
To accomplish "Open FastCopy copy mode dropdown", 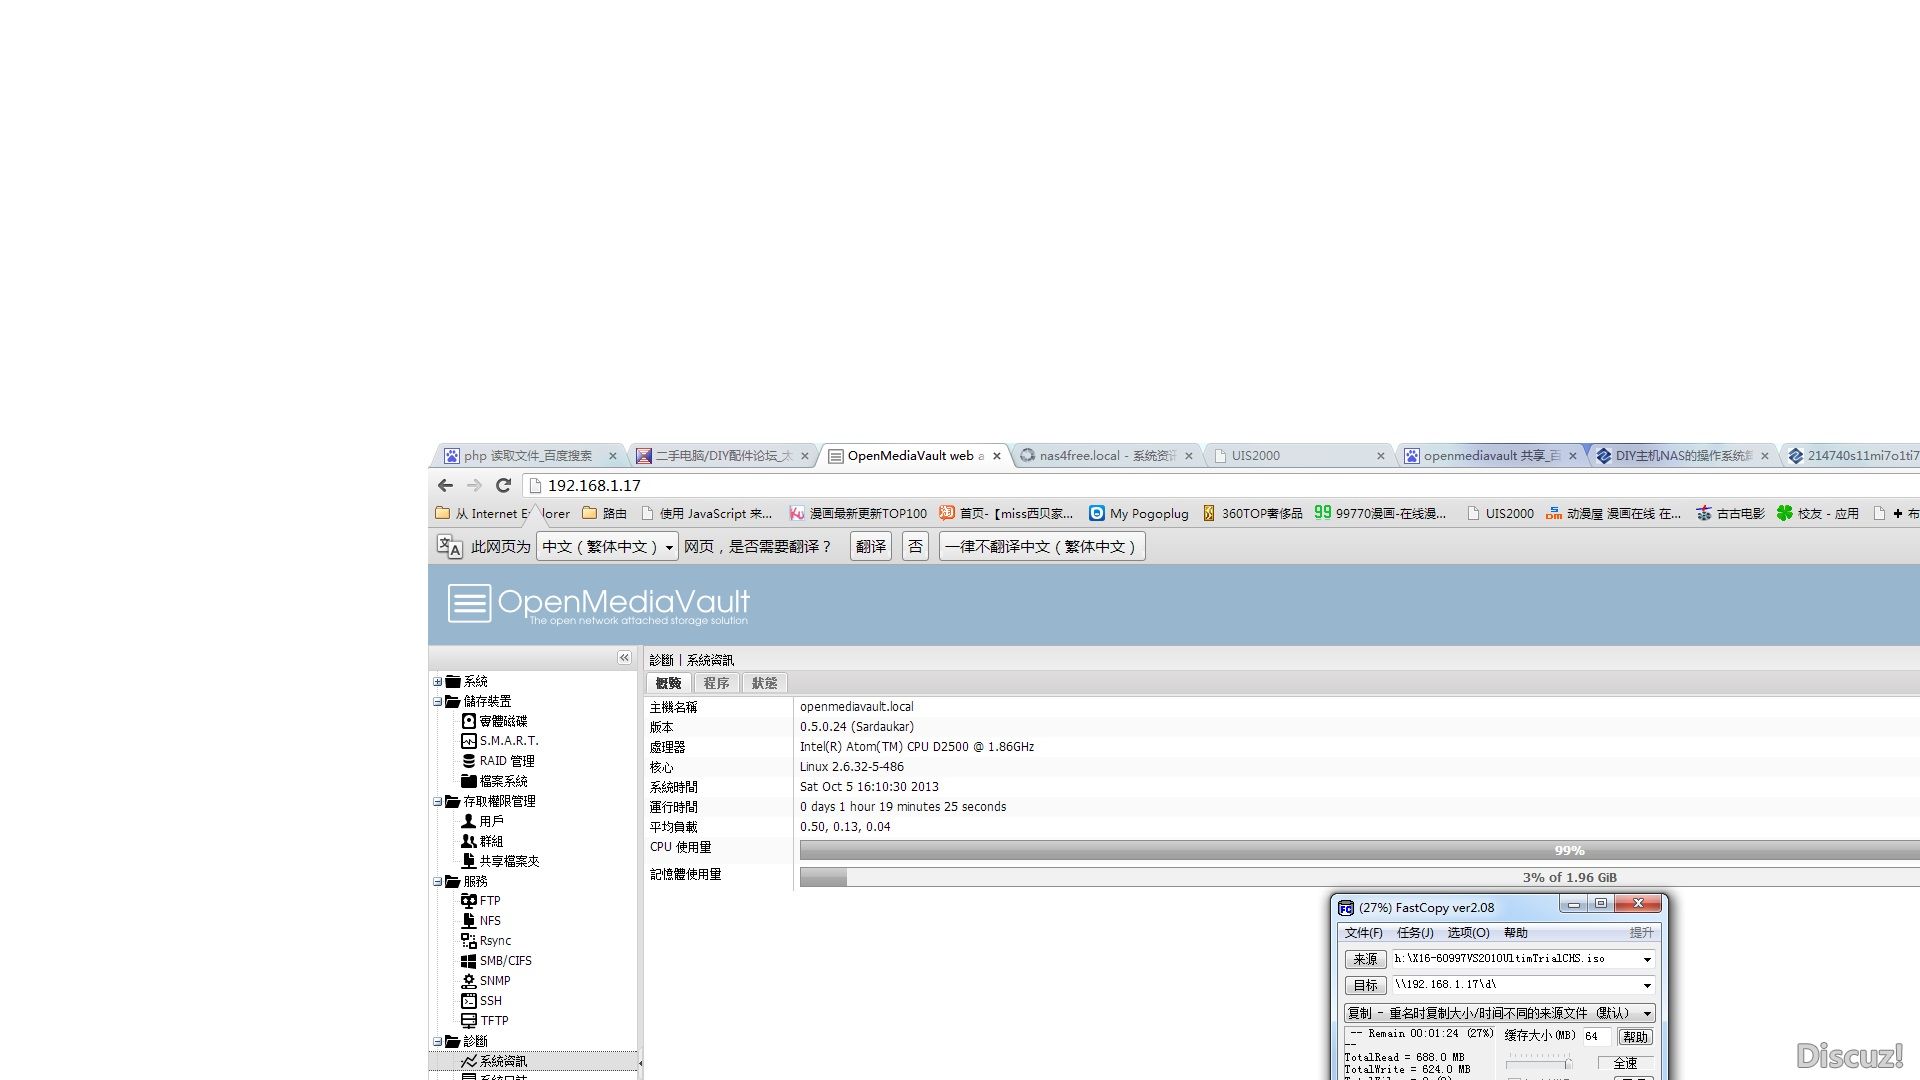I will coord(1499,1013).
